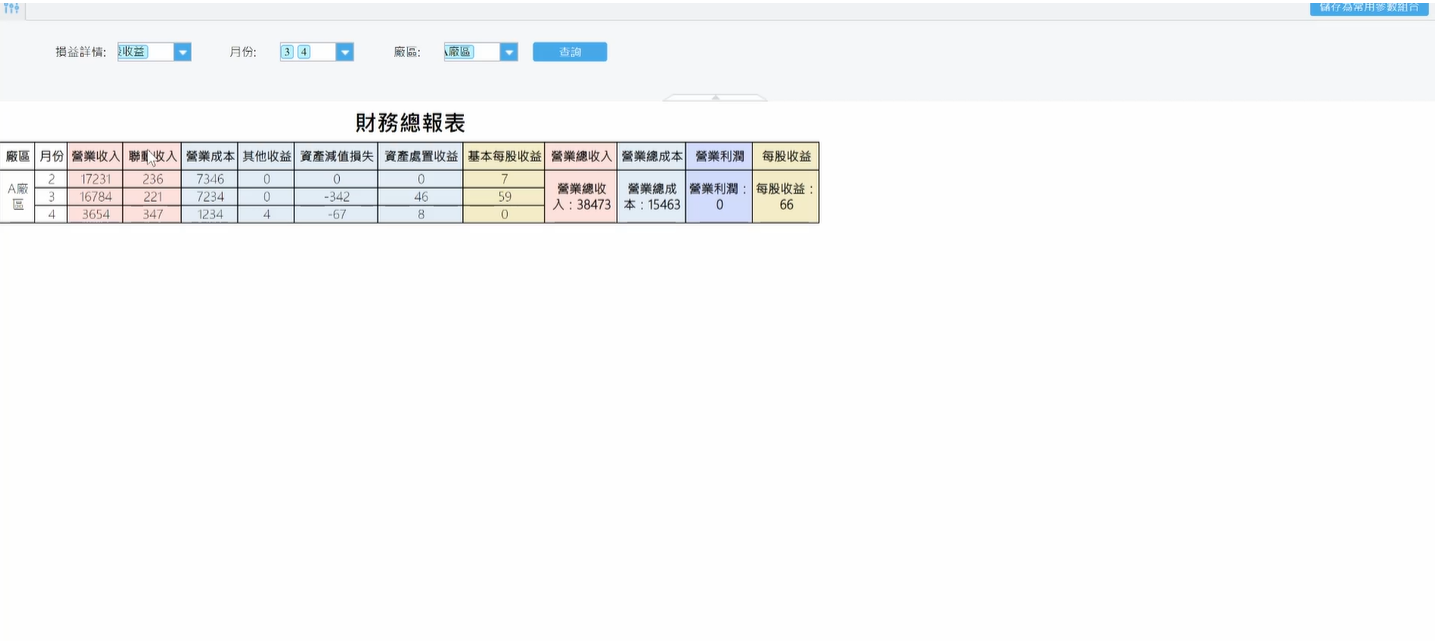This screenshot has width=1435, height=641.
Task: Click the cell with value 59
Action: pyautogui.click(x=504, y=197)
